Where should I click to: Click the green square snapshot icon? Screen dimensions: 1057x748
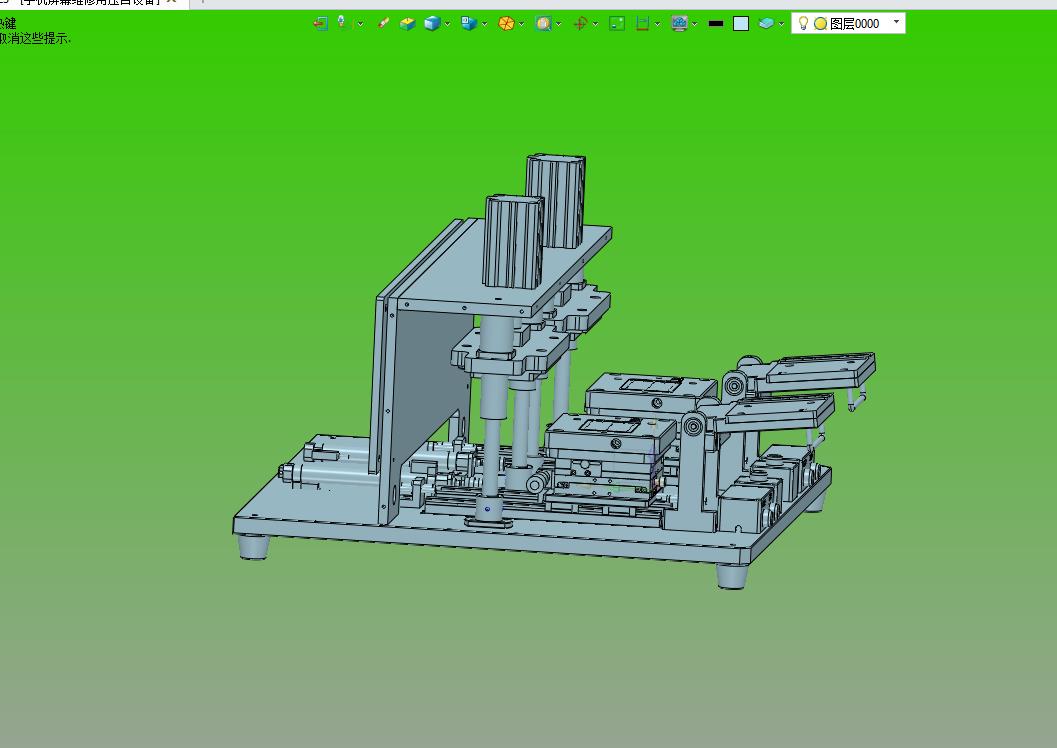click(x=617, y=24)
